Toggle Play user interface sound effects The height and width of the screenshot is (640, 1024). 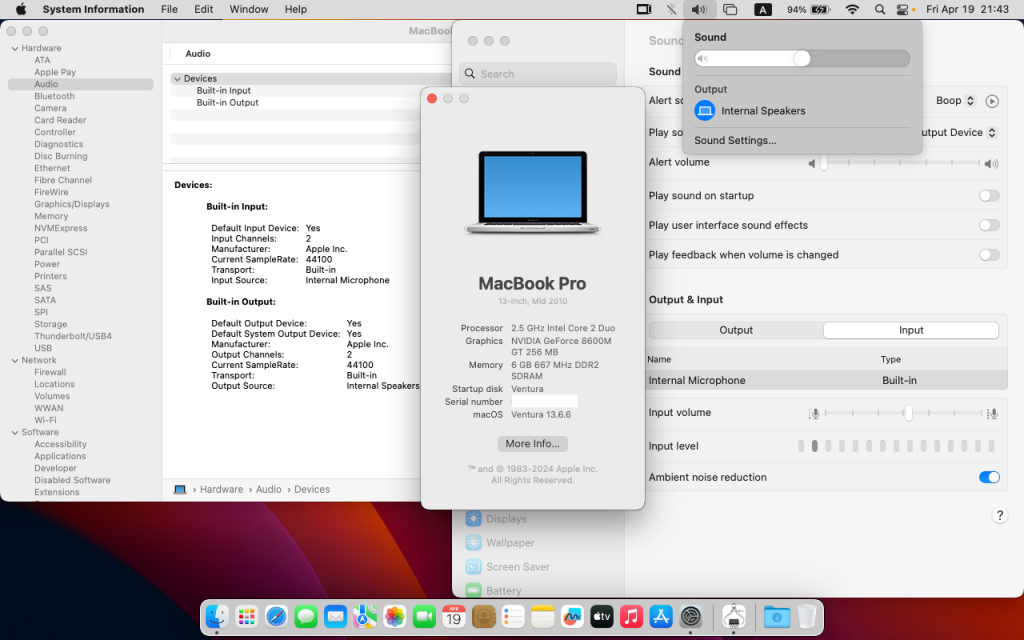(988, 225)
